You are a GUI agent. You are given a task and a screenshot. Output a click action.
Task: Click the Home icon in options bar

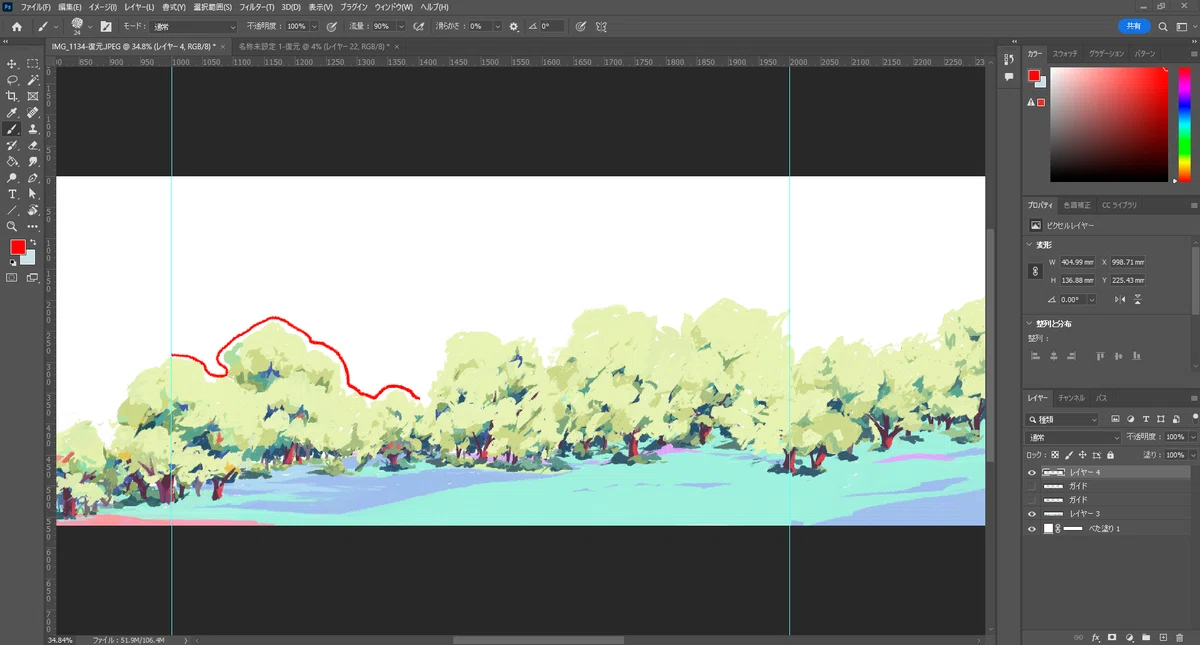point(16,27)
